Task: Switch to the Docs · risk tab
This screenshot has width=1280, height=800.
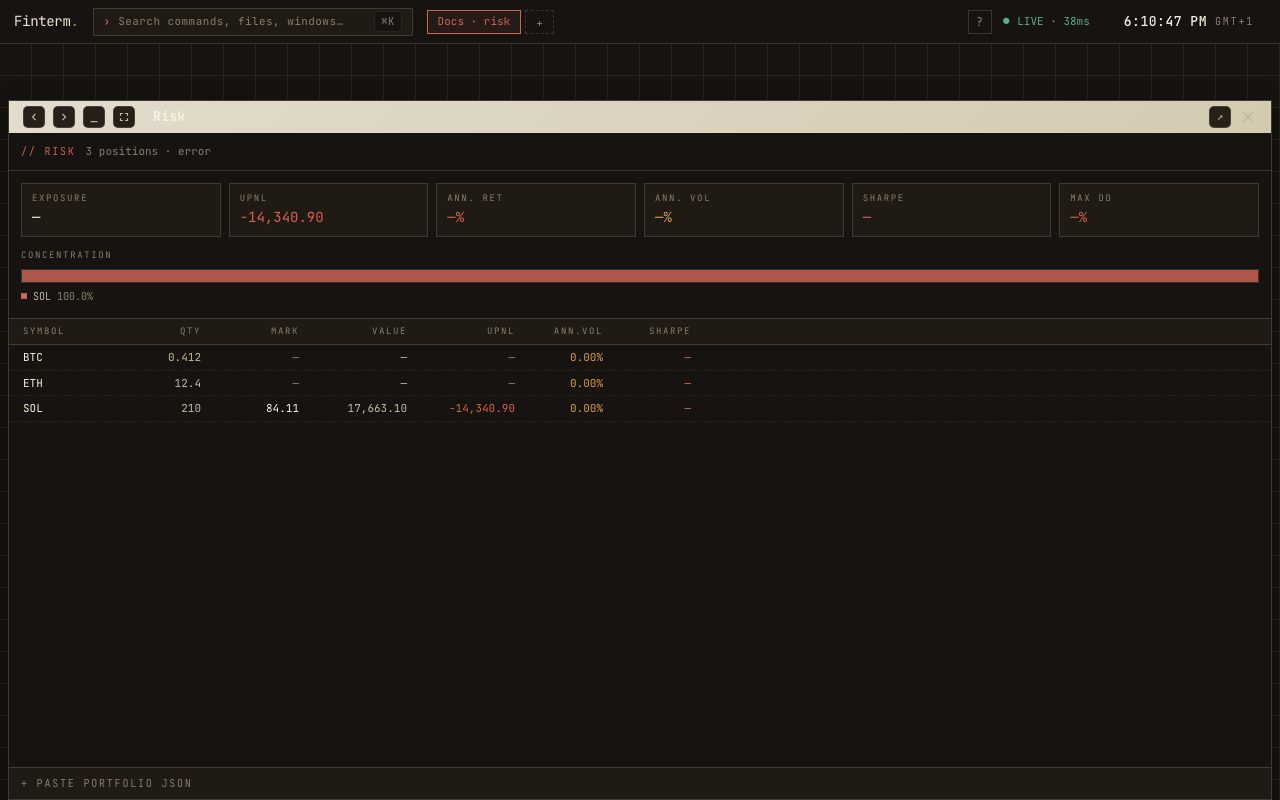Action: 474,22
